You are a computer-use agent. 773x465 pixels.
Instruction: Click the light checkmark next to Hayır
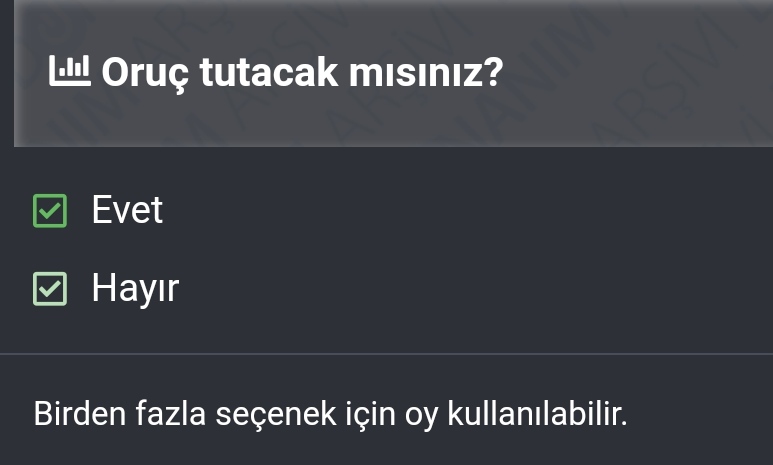point(50,289)
